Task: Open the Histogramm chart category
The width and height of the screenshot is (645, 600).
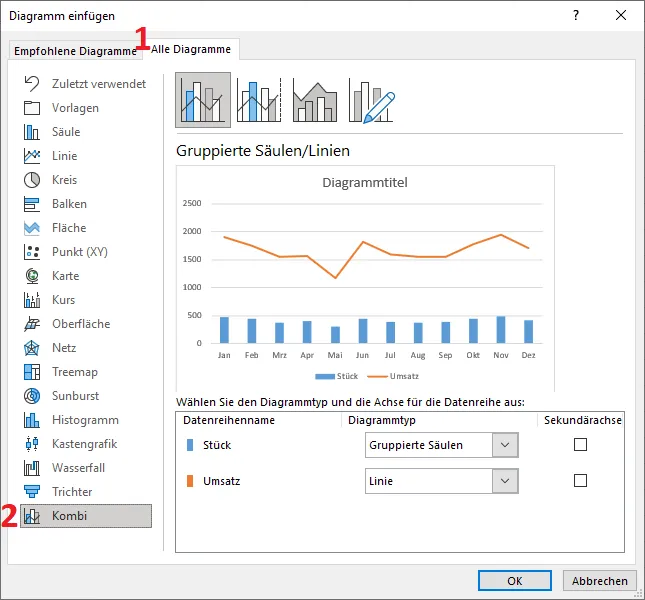Action: coord(85,420)
